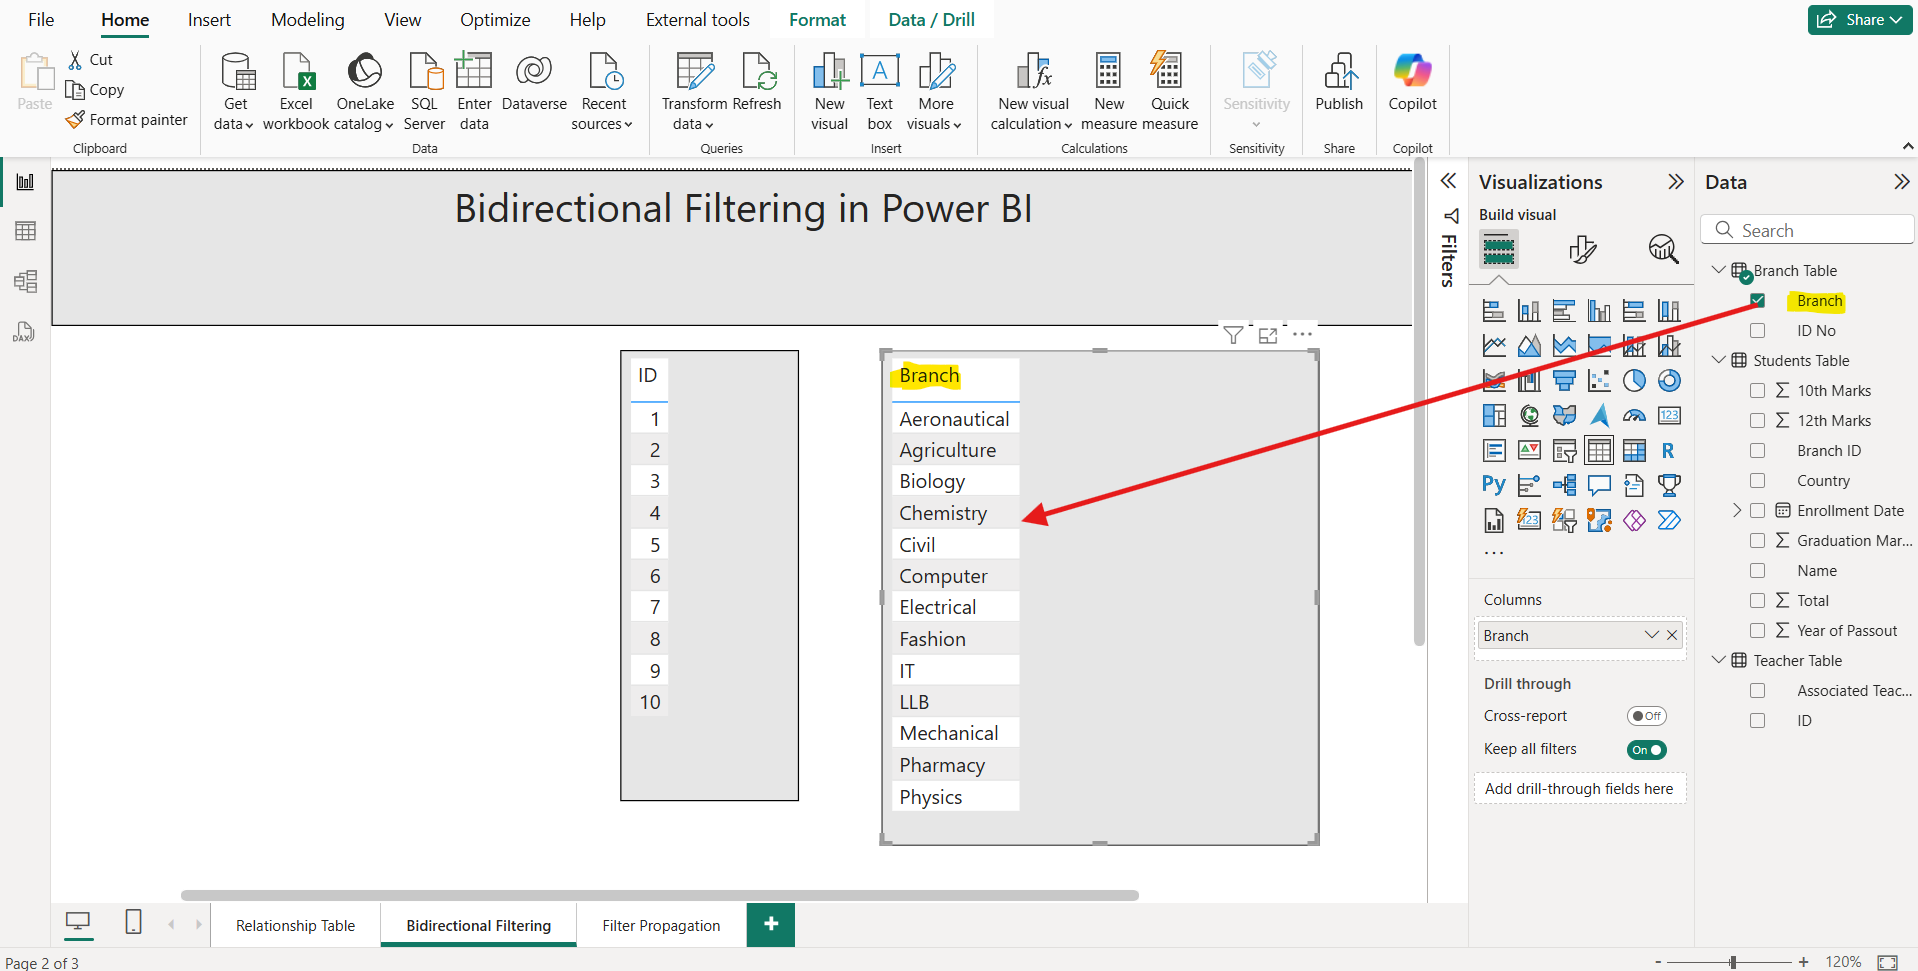Enable the Cross-report toggle

1646,715
